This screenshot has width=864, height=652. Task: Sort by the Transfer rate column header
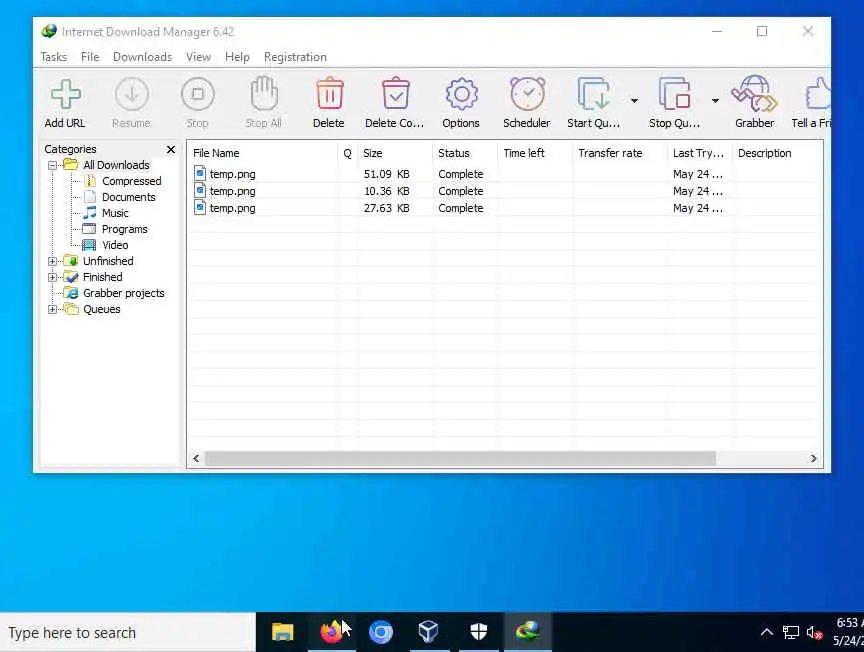(620, 153)
